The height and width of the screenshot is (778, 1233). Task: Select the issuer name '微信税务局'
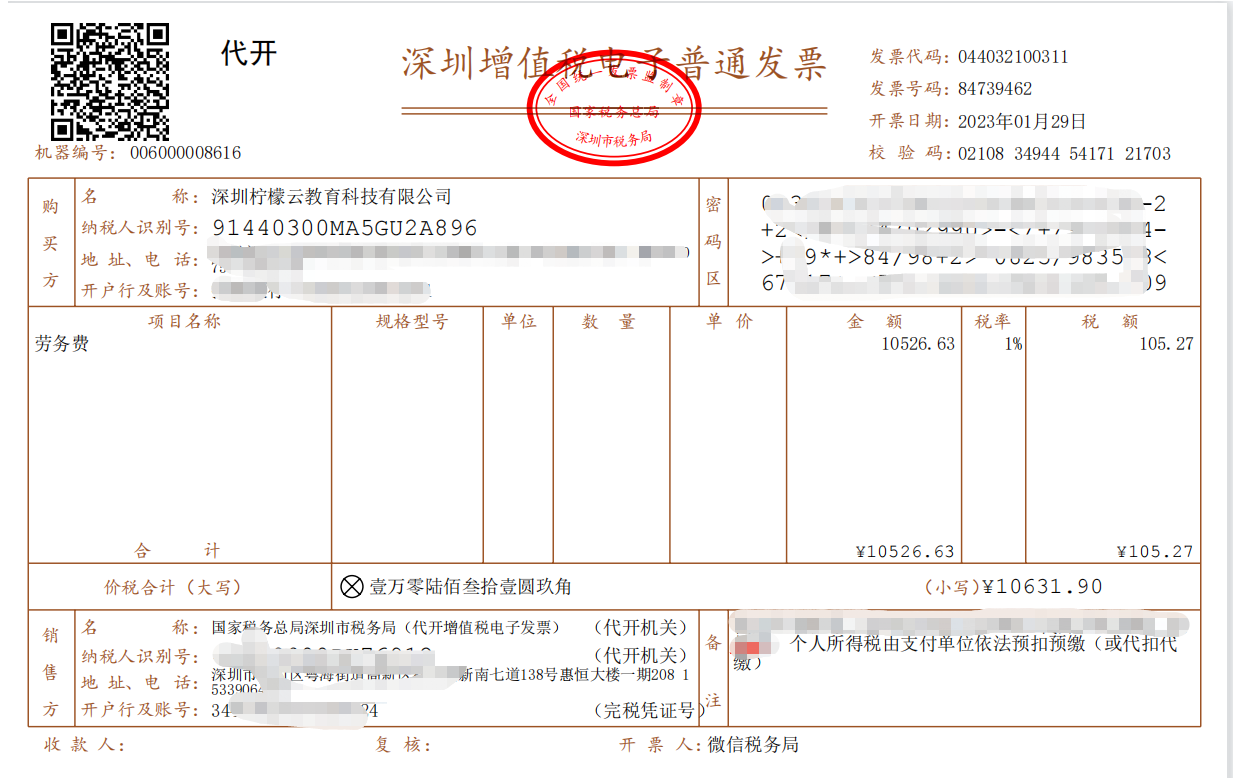pos(753,745)
